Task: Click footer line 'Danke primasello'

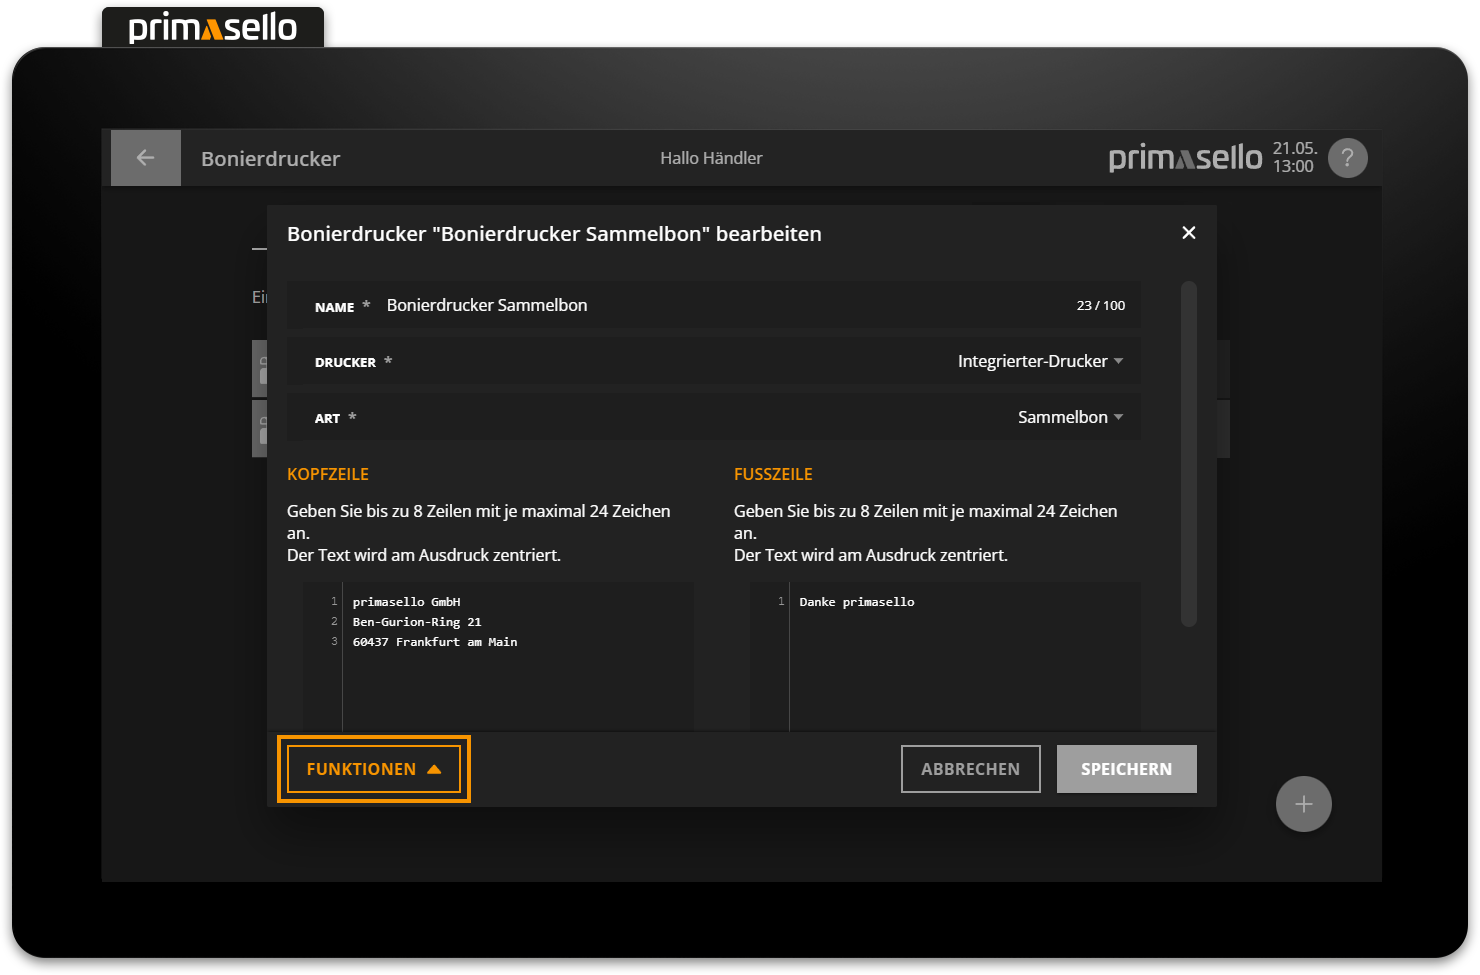Action: (856, 602)
